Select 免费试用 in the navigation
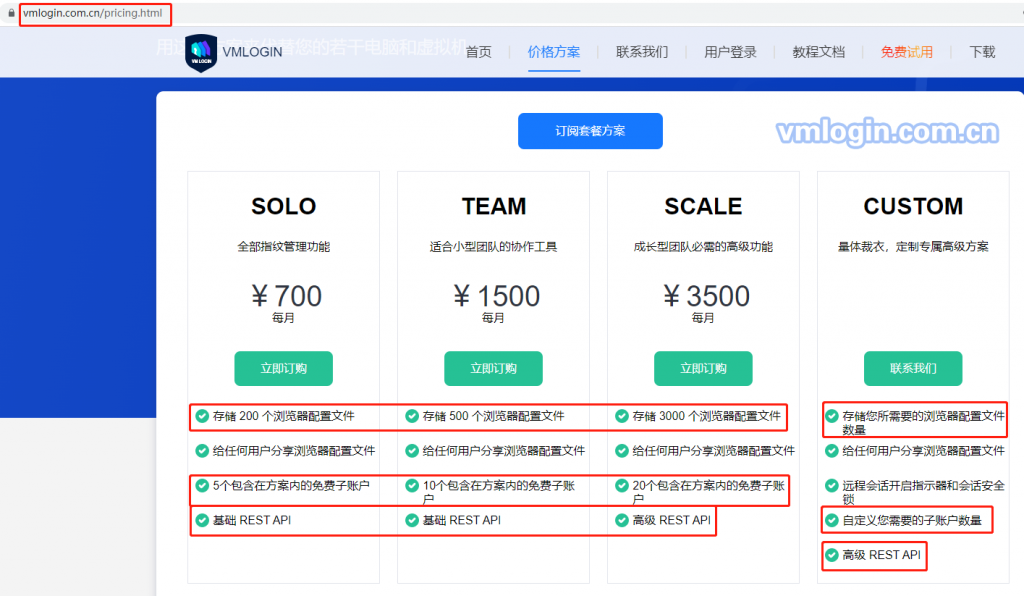The image size is (1024, 596). [906, 52]
